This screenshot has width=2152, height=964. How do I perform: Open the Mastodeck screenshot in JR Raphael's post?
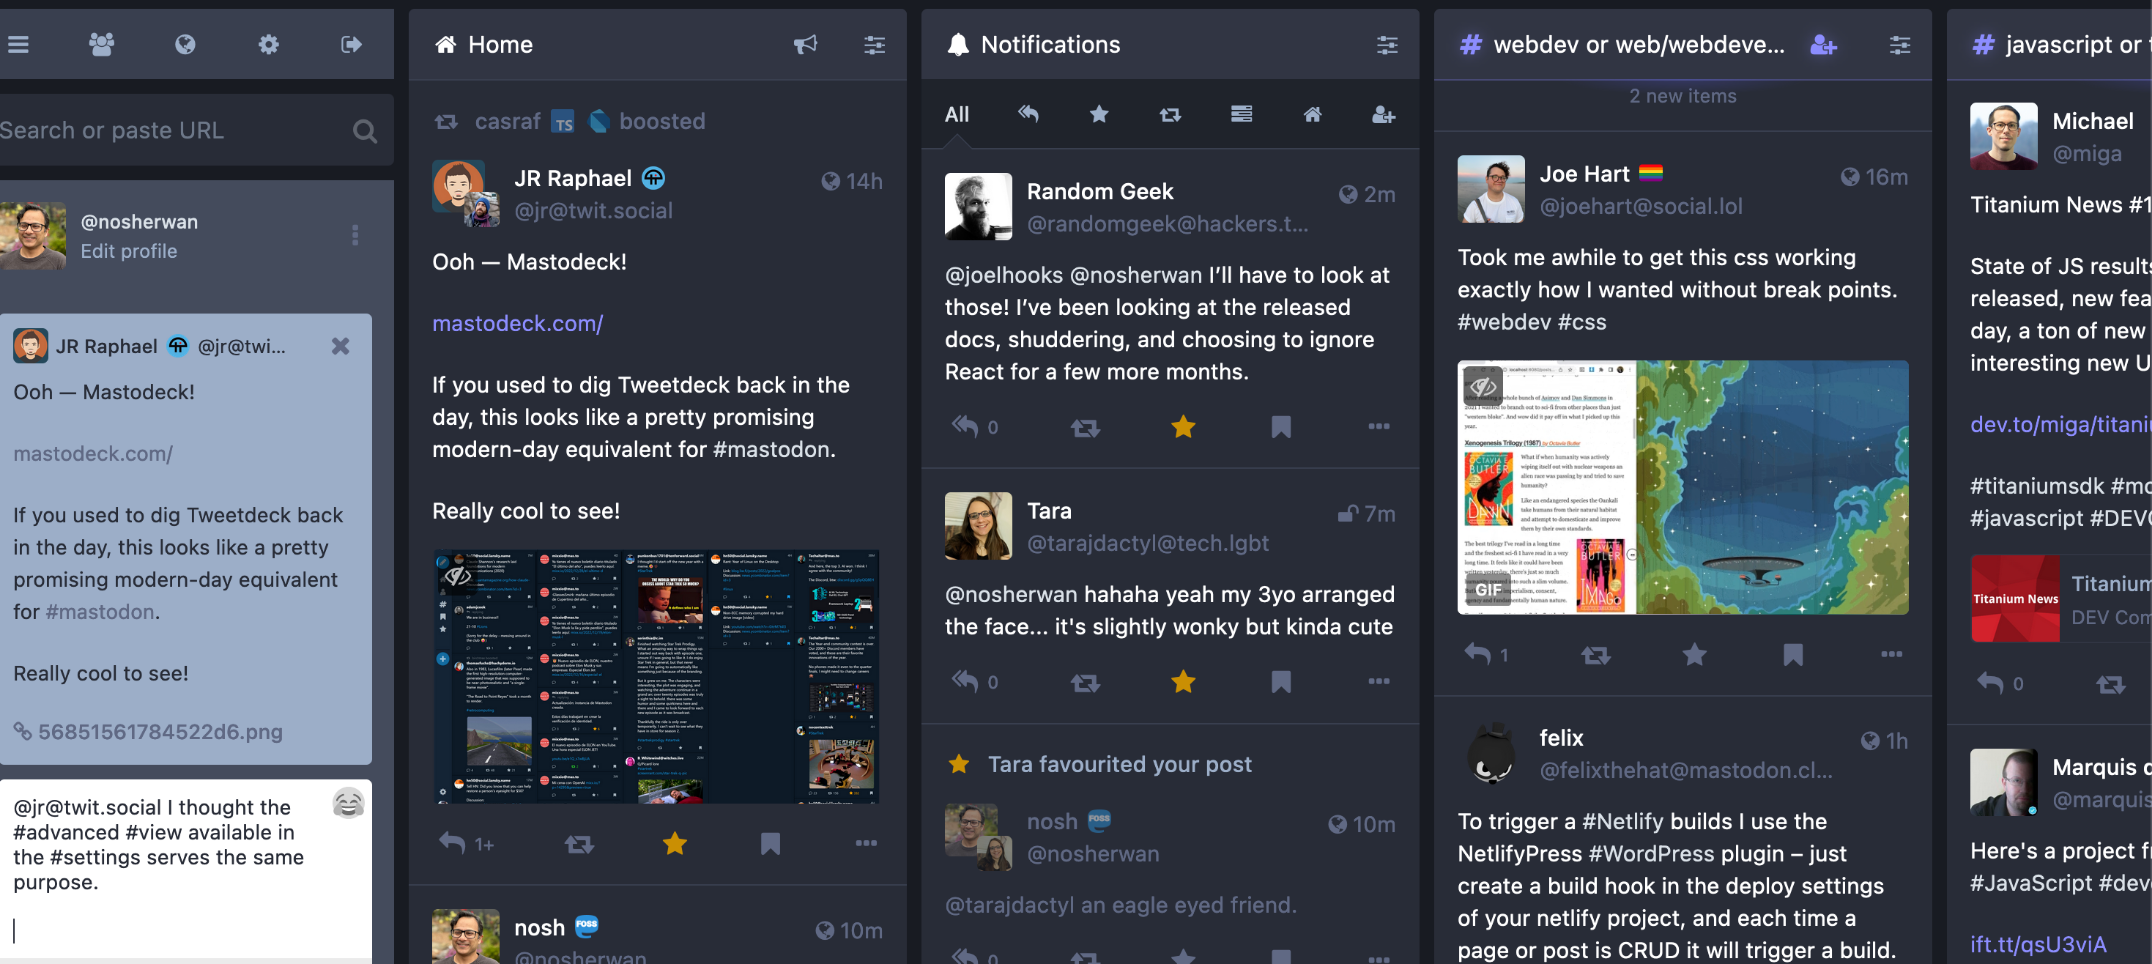656,677
